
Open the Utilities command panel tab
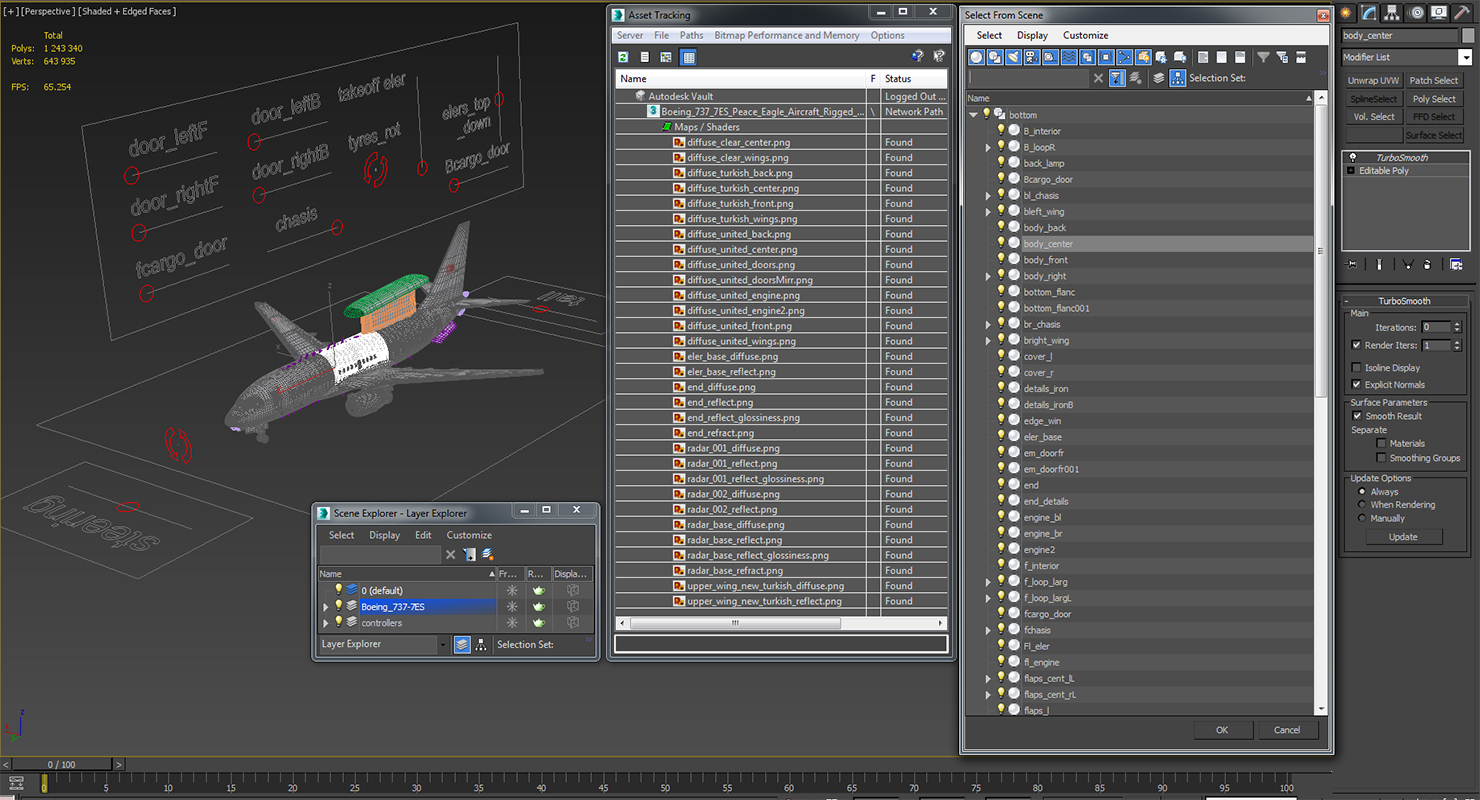tap(1461, 13)
